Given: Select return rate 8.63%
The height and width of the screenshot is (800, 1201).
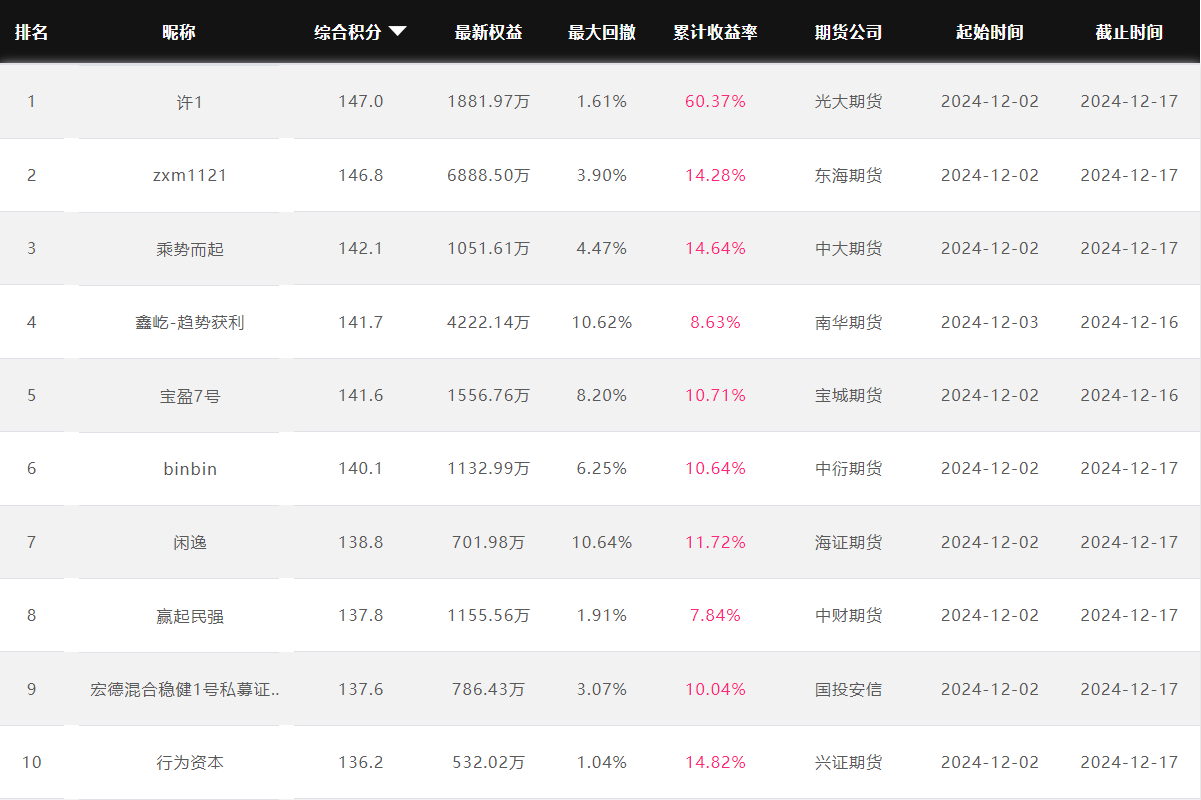Looking at the screenshot, I should click(x=715, y=322).
